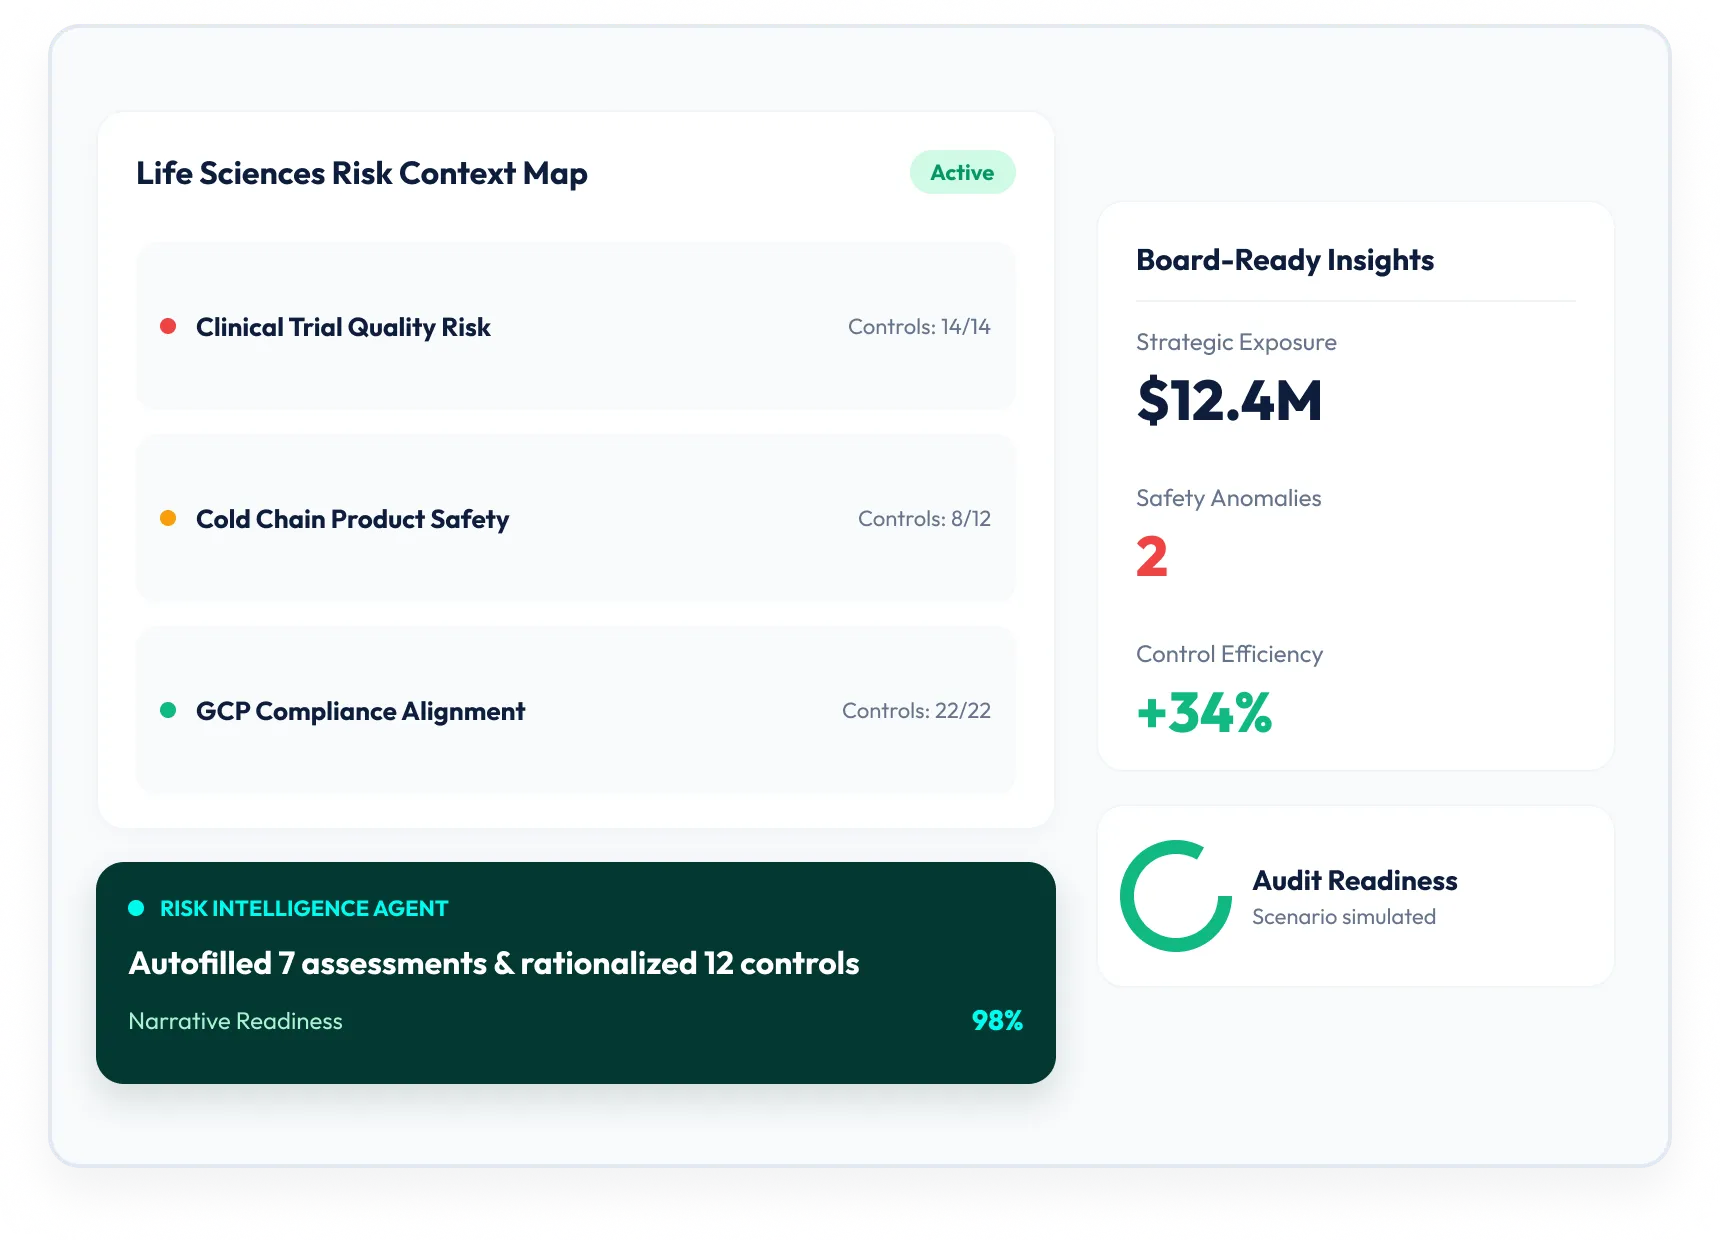Viewport: 1720px width, 1240px height.
Task: Click the orange dot beside Cold Chain Product Safety
Action: pyautogui.click(x=168, y=518)
